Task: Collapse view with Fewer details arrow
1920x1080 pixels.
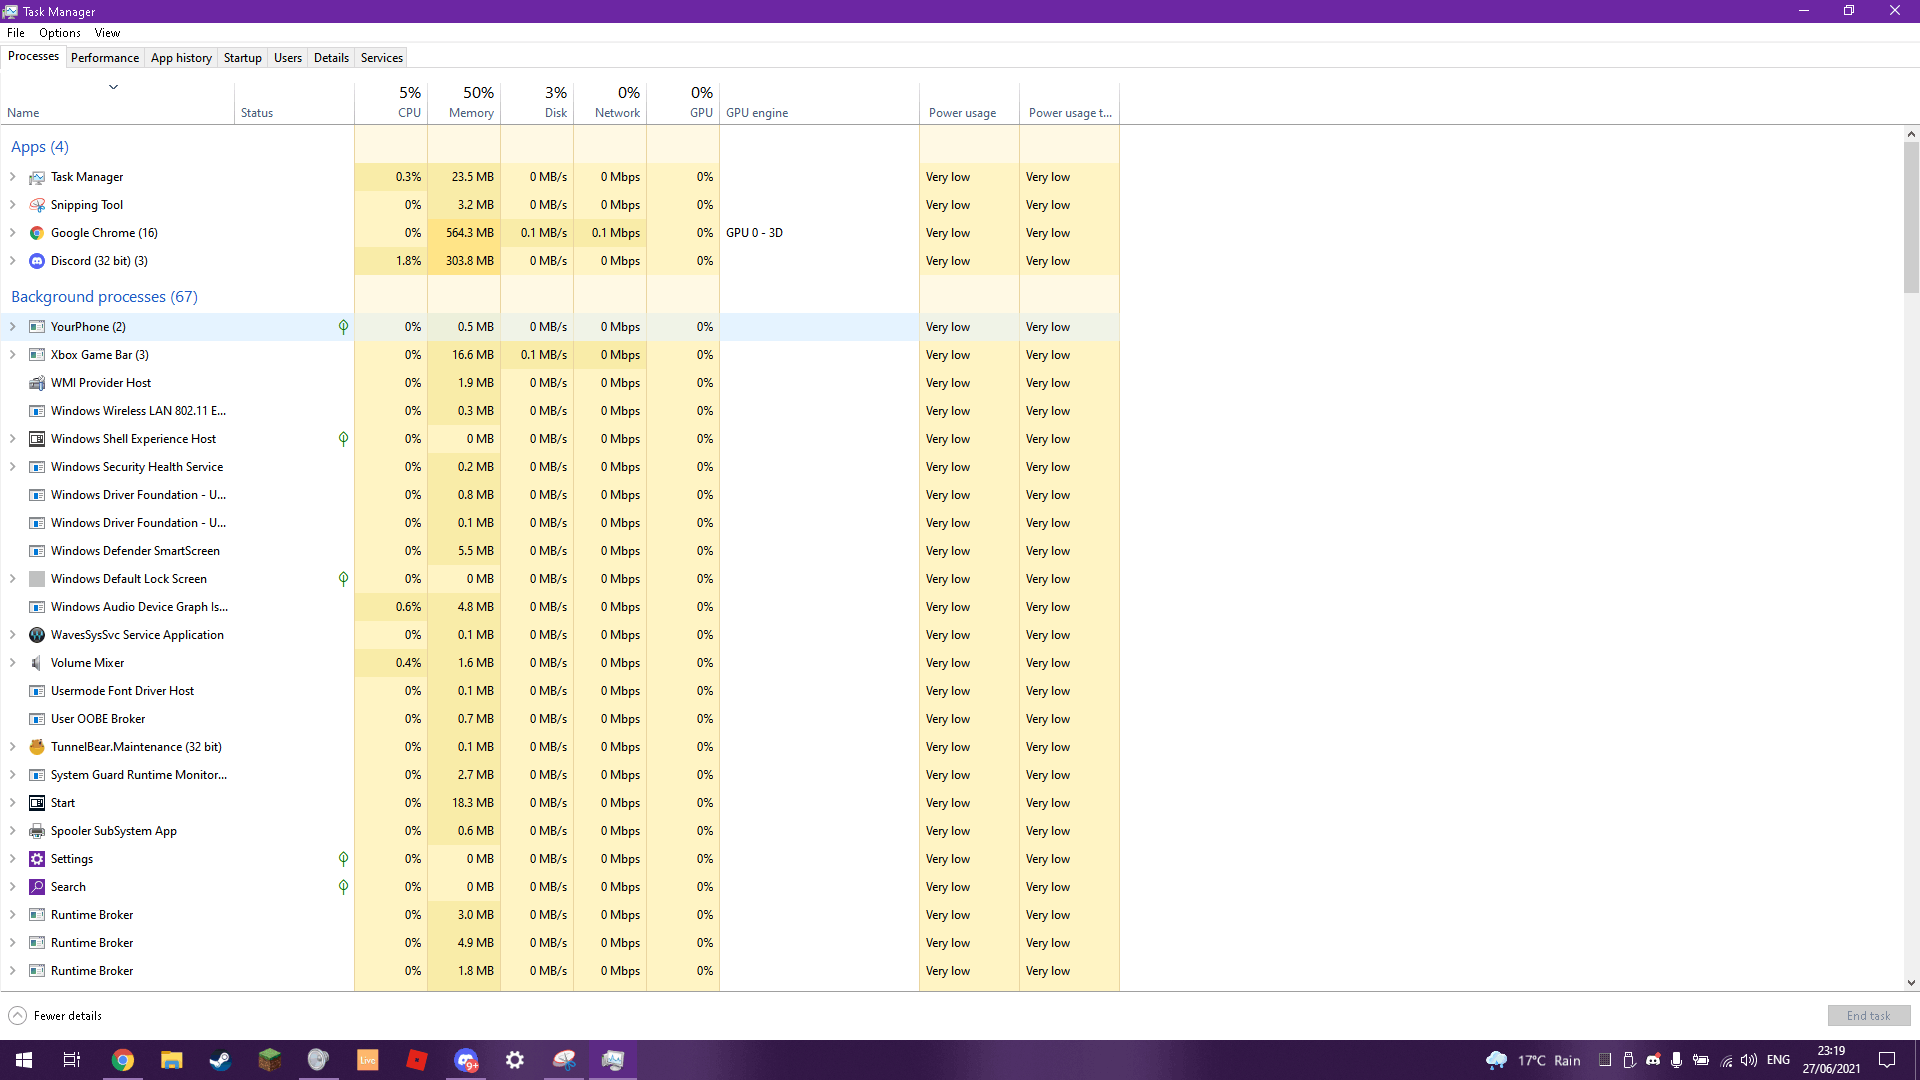Action: coord(18,1016)
